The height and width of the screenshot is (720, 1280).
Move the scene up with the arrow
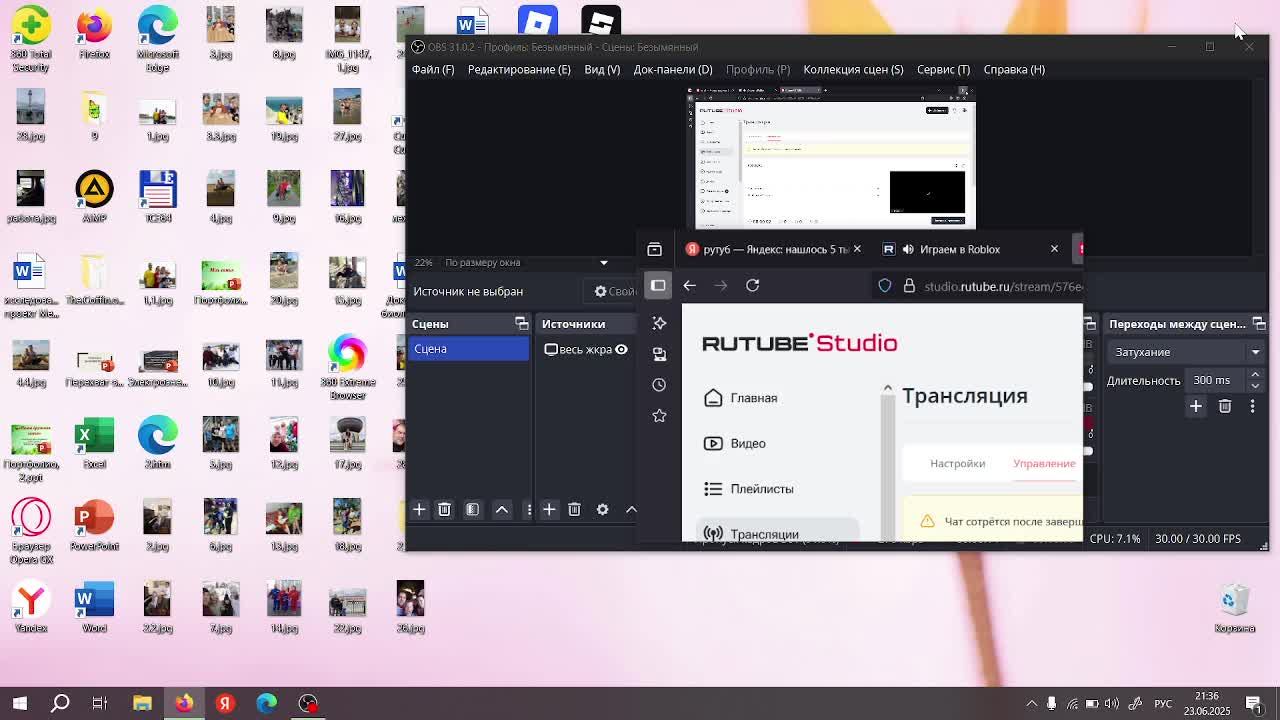tap(502, 510)
